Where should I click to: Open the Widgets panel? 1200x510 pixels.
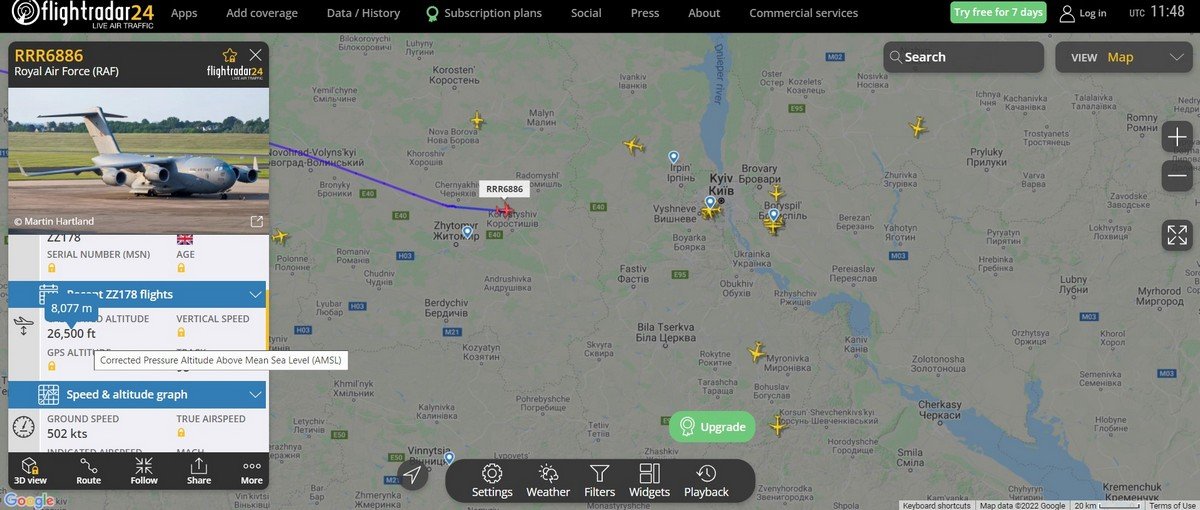click(x=649, y=481)
